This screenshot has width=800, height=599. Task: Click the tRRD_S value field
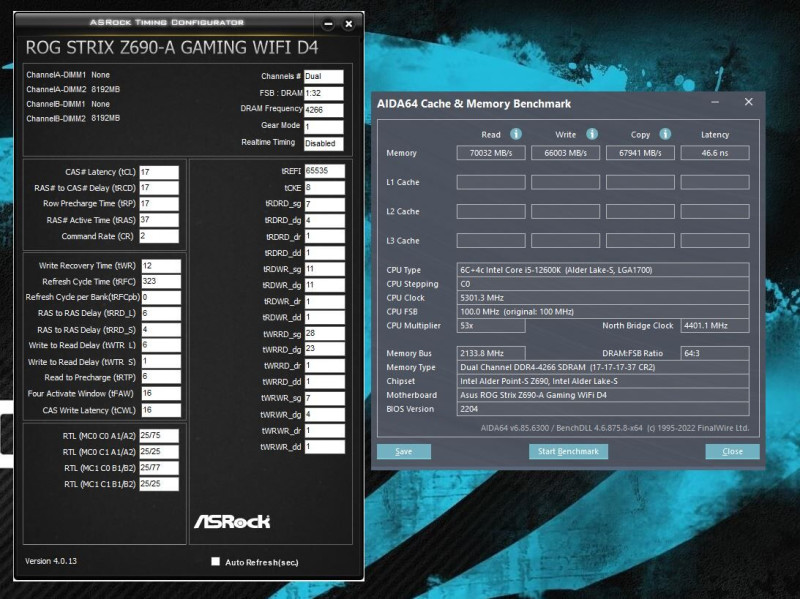point(161,330)
